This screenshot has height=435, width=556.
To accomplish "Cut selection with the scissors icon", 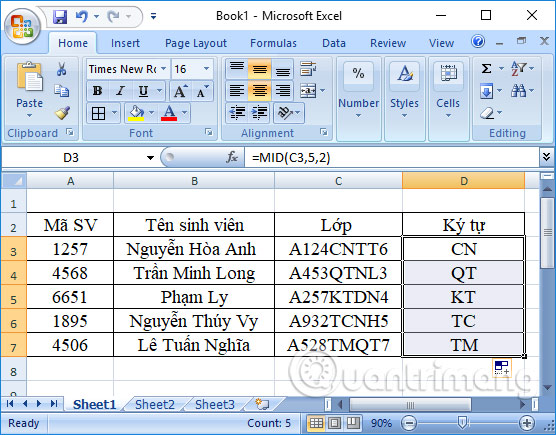I will [x=62, y=69].
